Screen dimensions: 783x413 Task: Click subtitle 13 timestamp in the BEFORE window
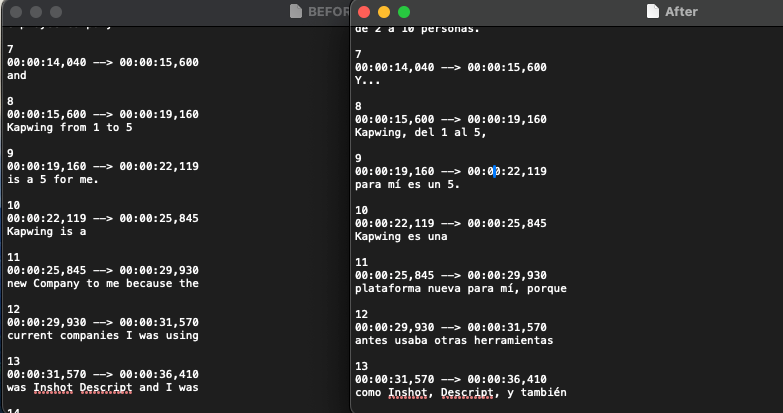[103, 374]
